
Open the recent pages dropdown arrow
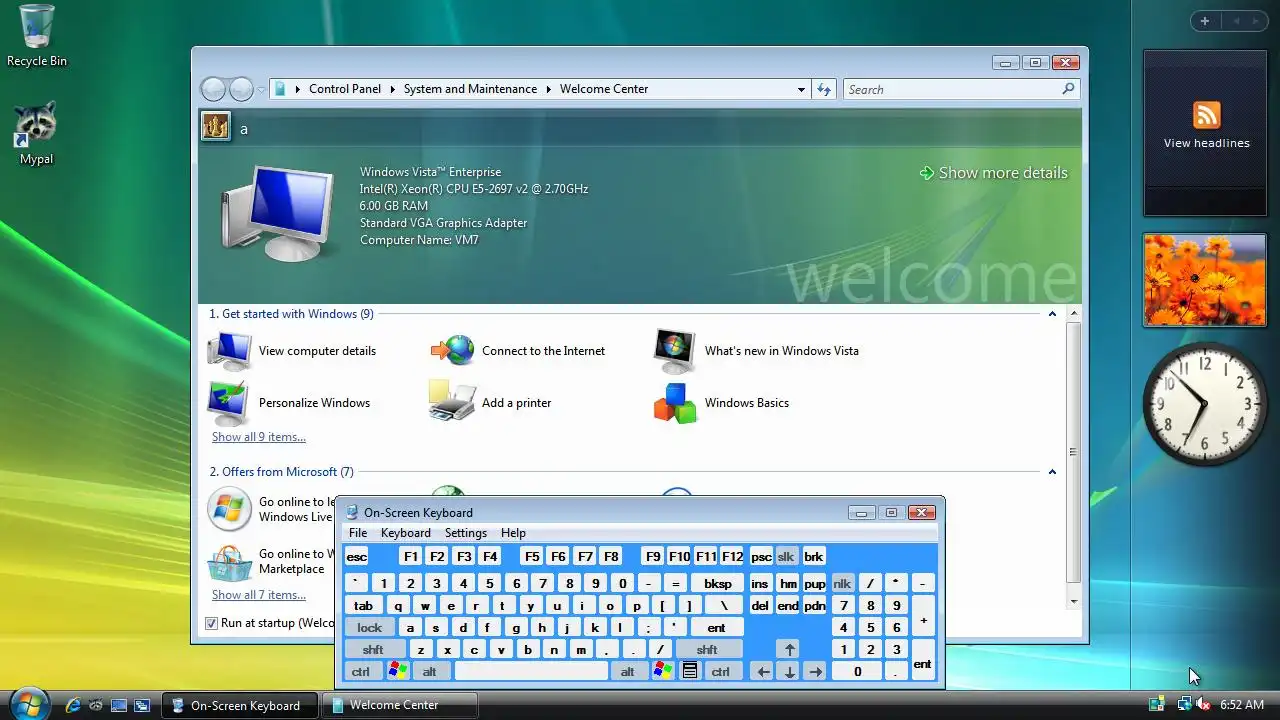[262, 89]
